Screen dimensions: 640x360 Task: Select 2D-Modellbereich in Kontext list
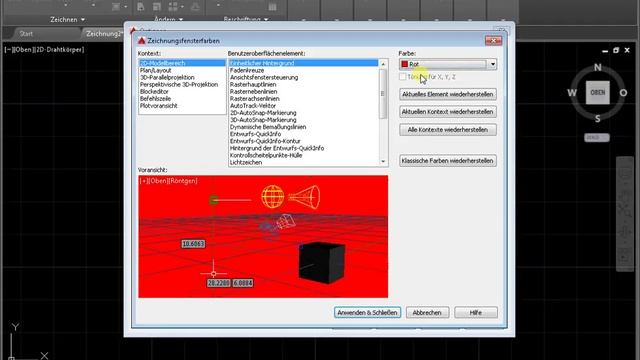[x=182, y=63]
